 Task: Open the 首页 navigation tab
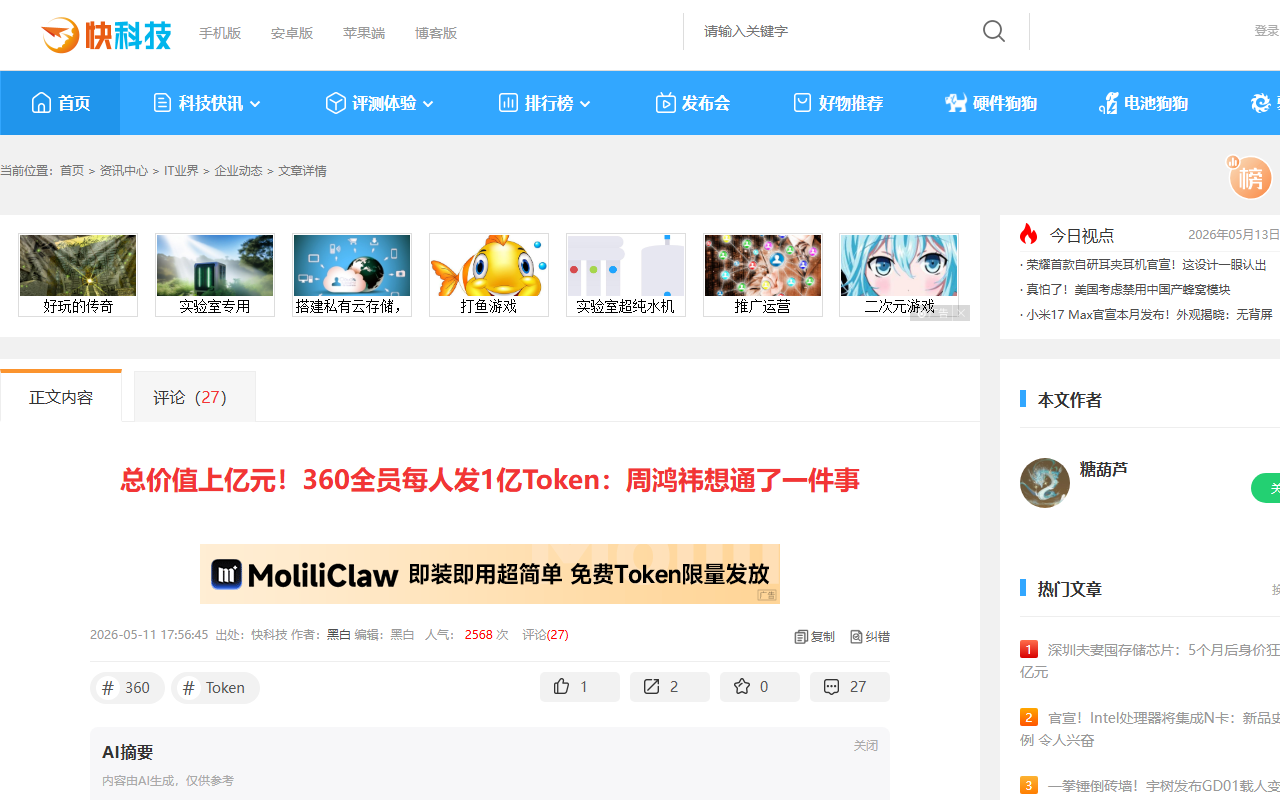point(60,103)
